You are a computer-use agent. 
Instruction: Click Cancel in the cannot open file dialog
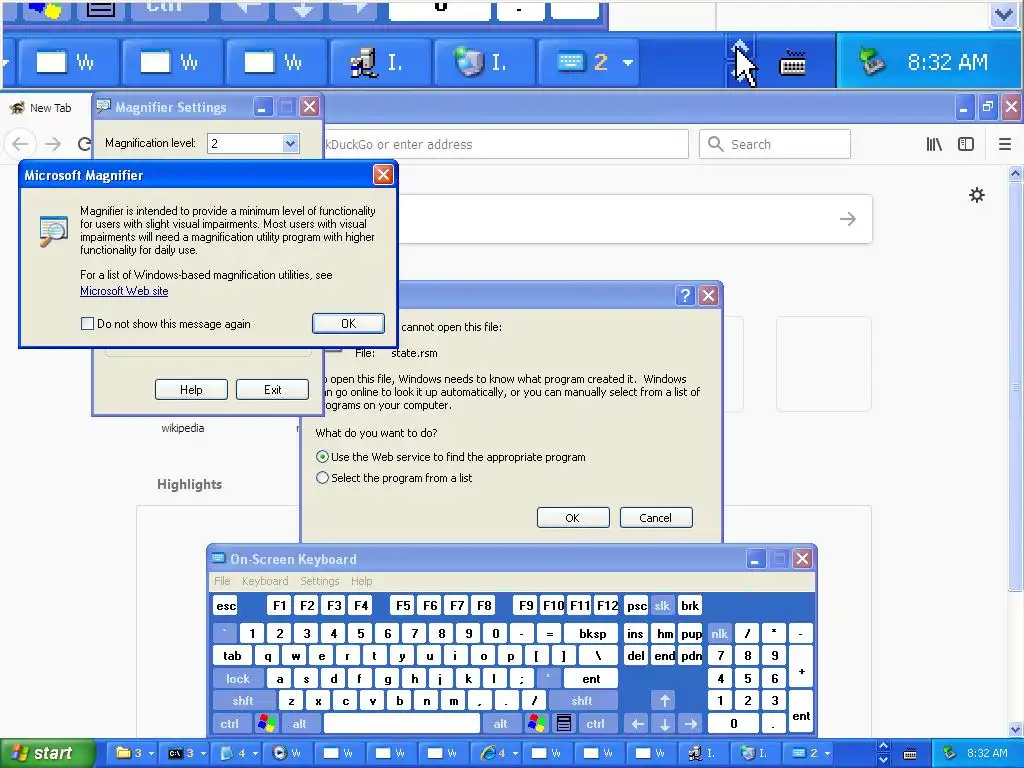[x=656, y=518]
